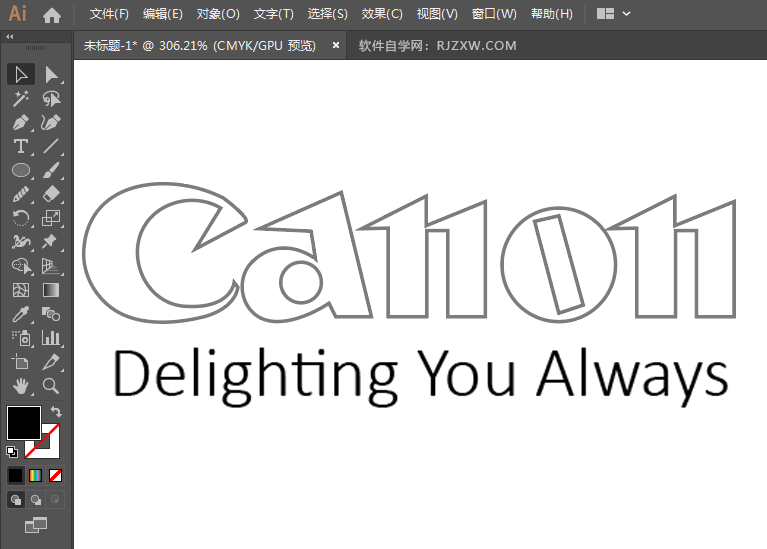Screen dimensions: 767x549
Task: Select the Column Graph tool
Action: (51, 338)
